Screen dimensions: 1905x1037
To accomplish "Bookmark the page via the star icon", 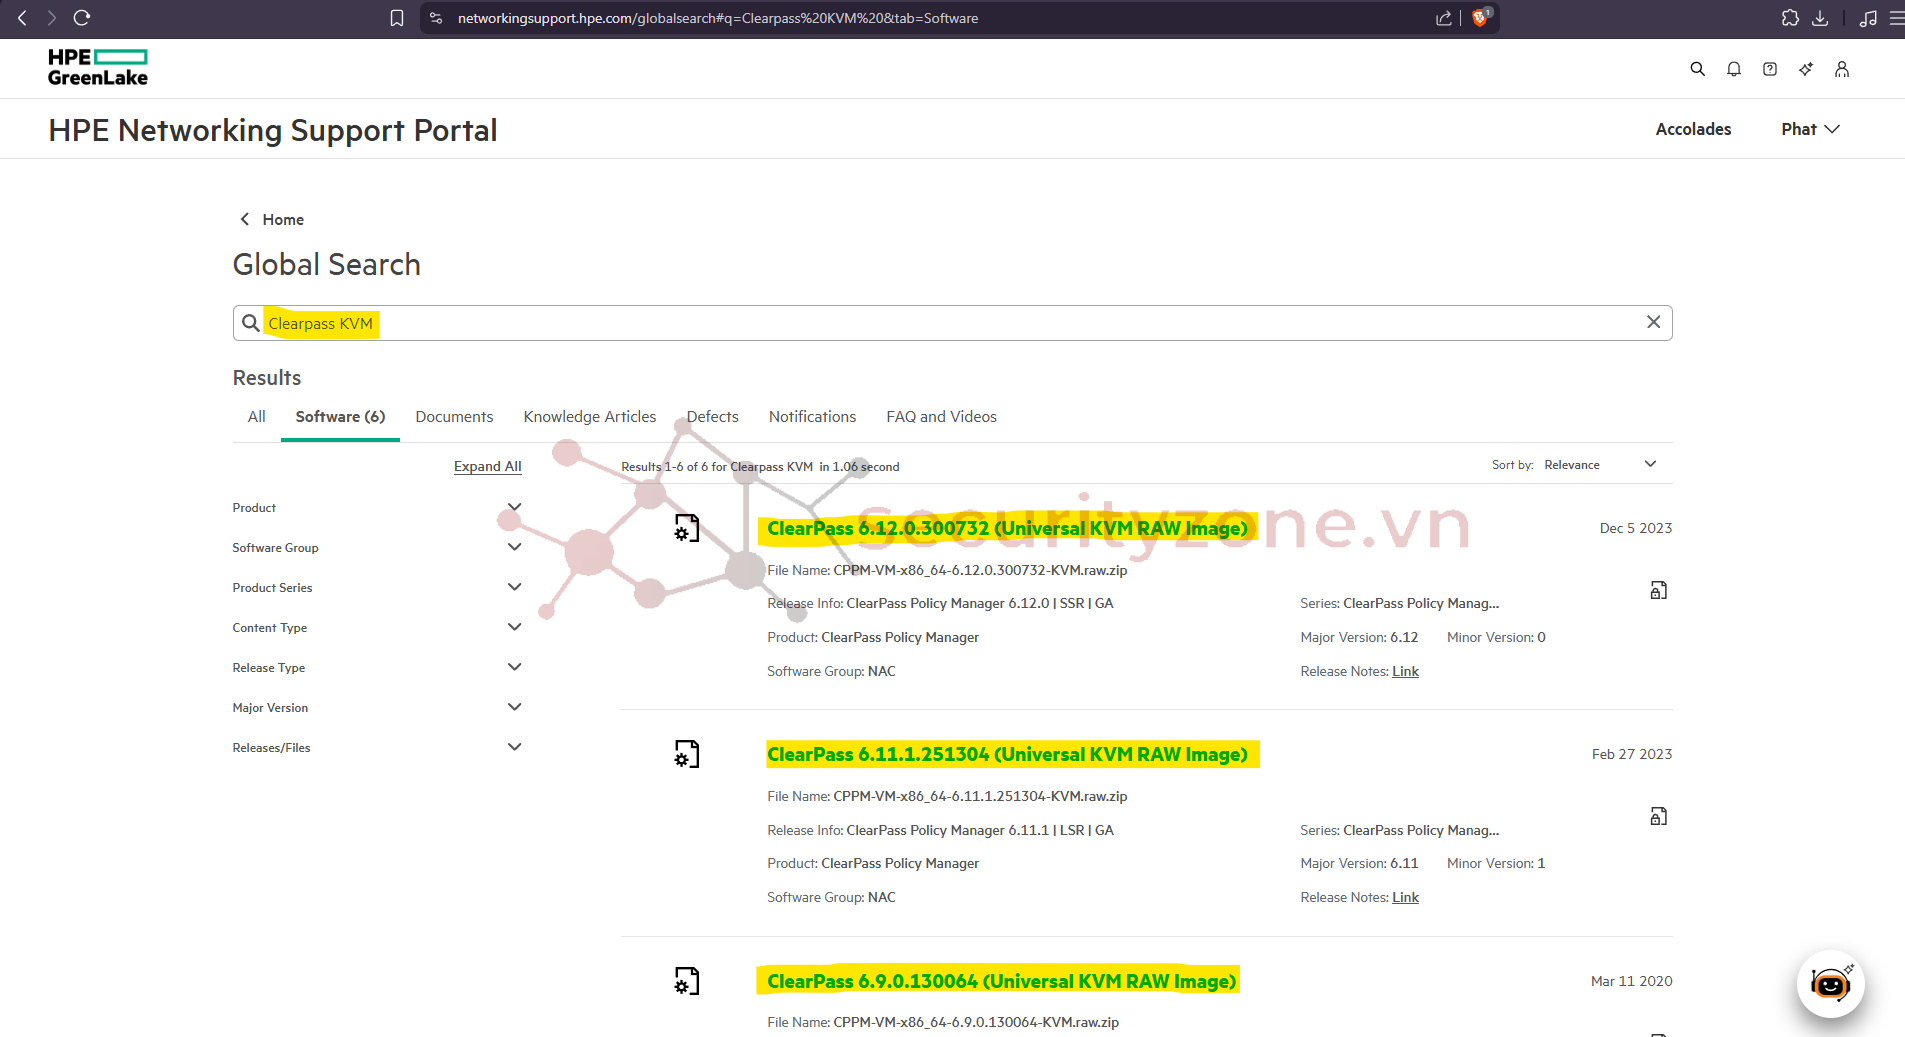I will click(x=396, y=17).
